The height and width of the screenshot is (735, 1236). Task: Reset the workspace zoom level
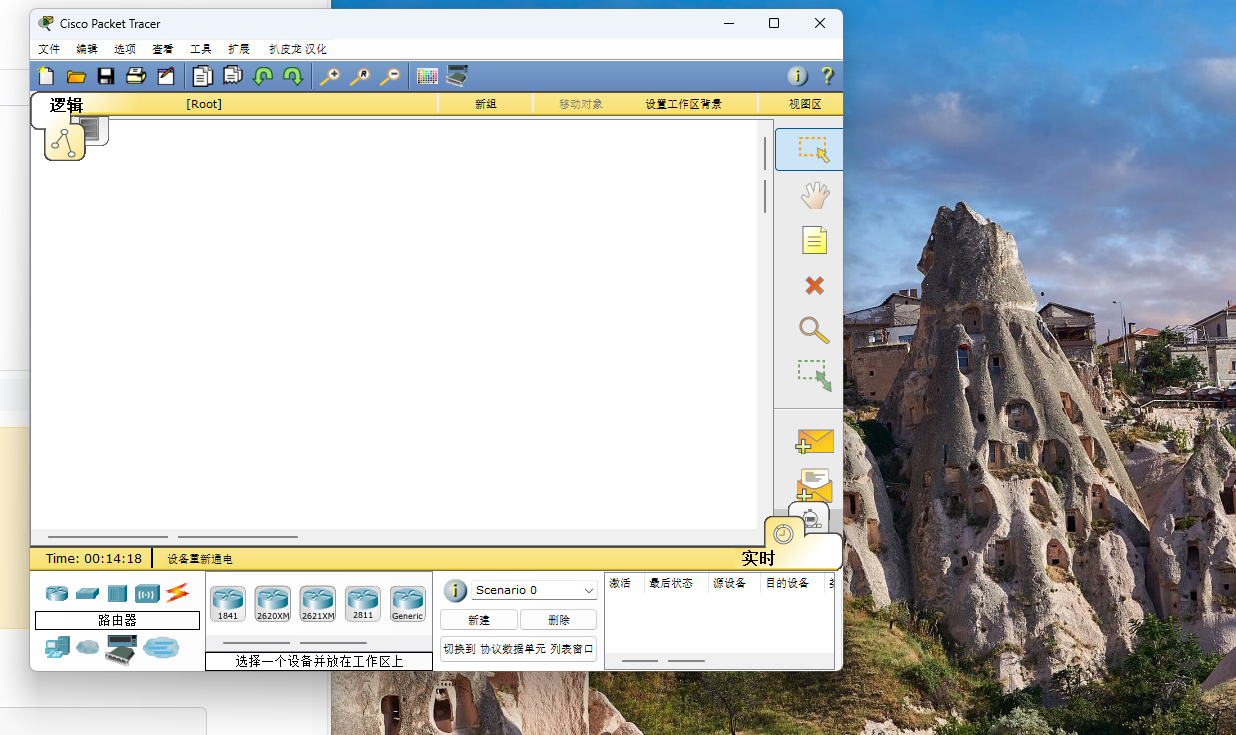[x=359, y=76]
